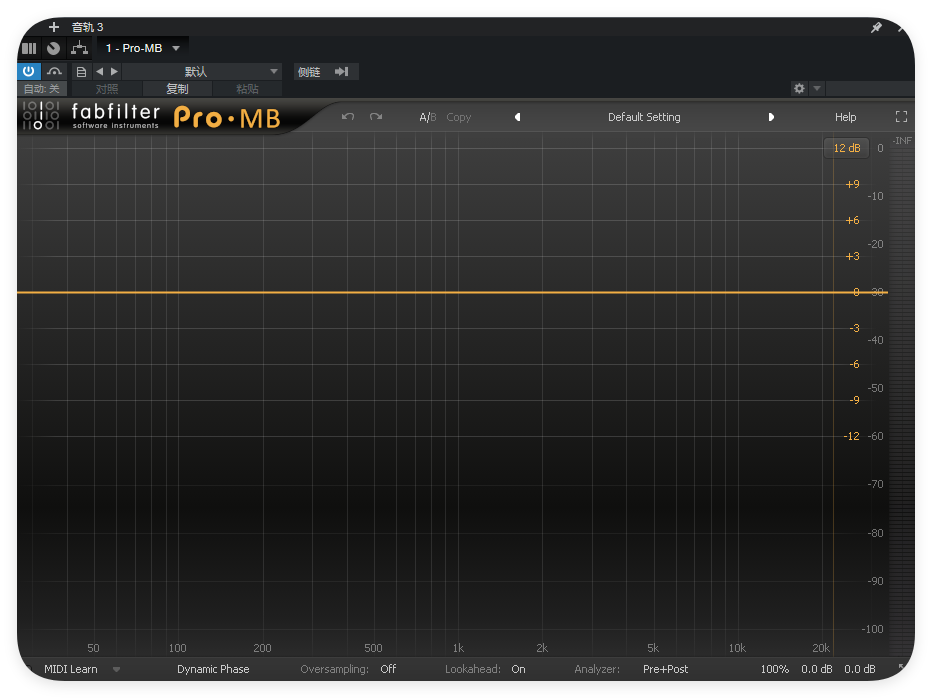Open the Default Setting preset menu

[644, 117]
